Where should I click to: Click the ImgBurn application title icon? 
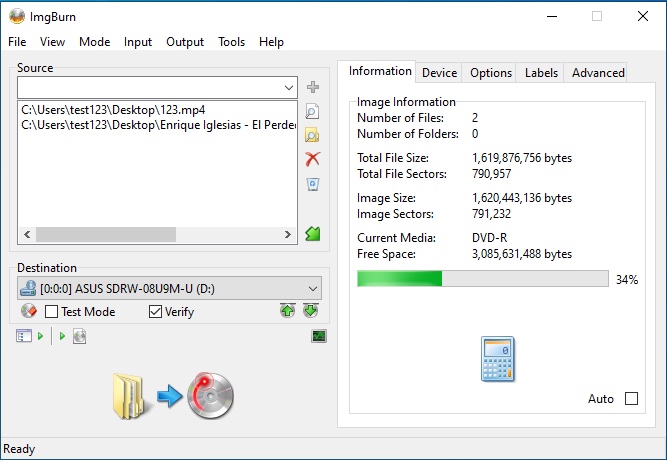(17, 16)
